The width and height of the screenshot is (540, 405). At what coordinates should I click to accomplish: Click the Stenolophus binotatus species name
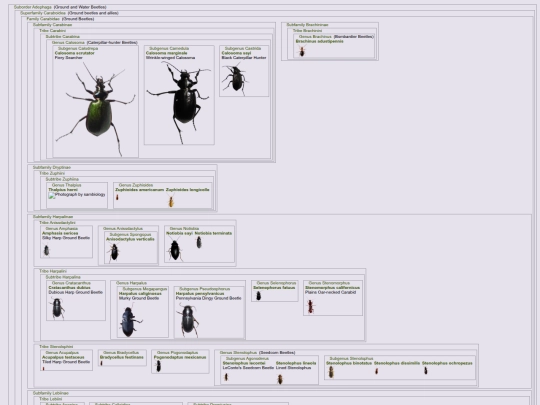click(349, 363)
